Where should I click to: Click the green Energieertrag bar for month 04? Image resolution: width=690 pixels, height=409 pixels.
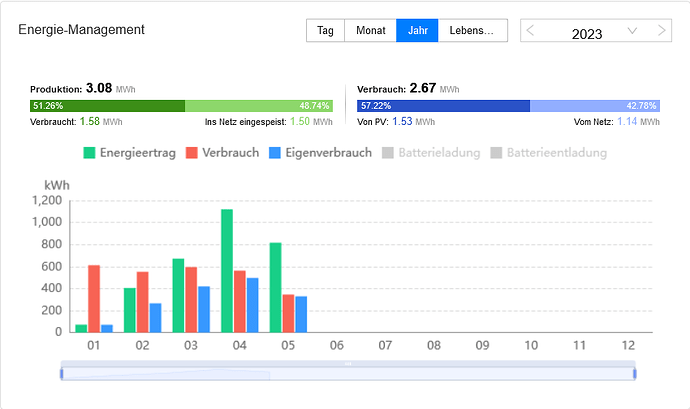227,271
